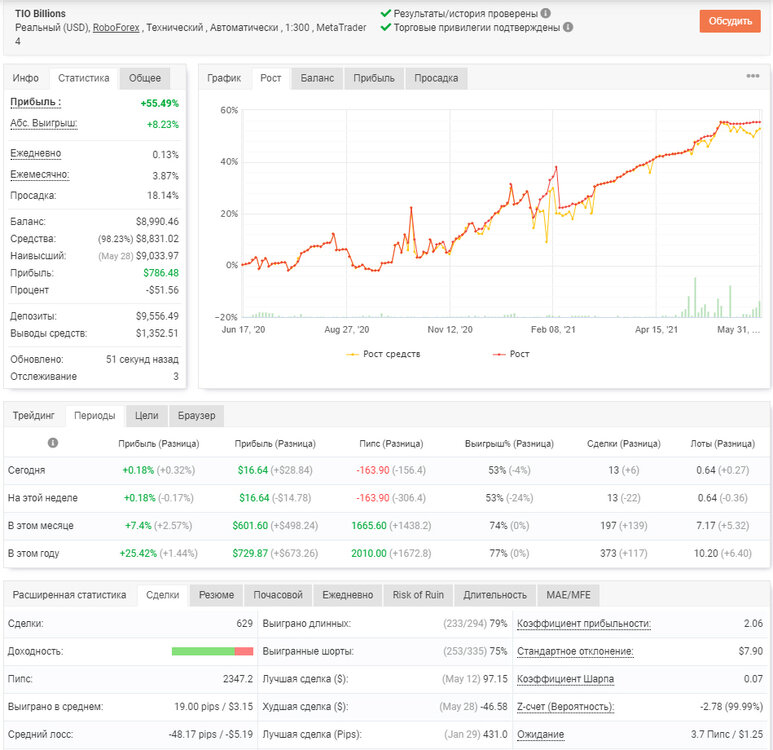
Task: Click the Z-счет (Вероятность) label
Action: tap(566, 707)
